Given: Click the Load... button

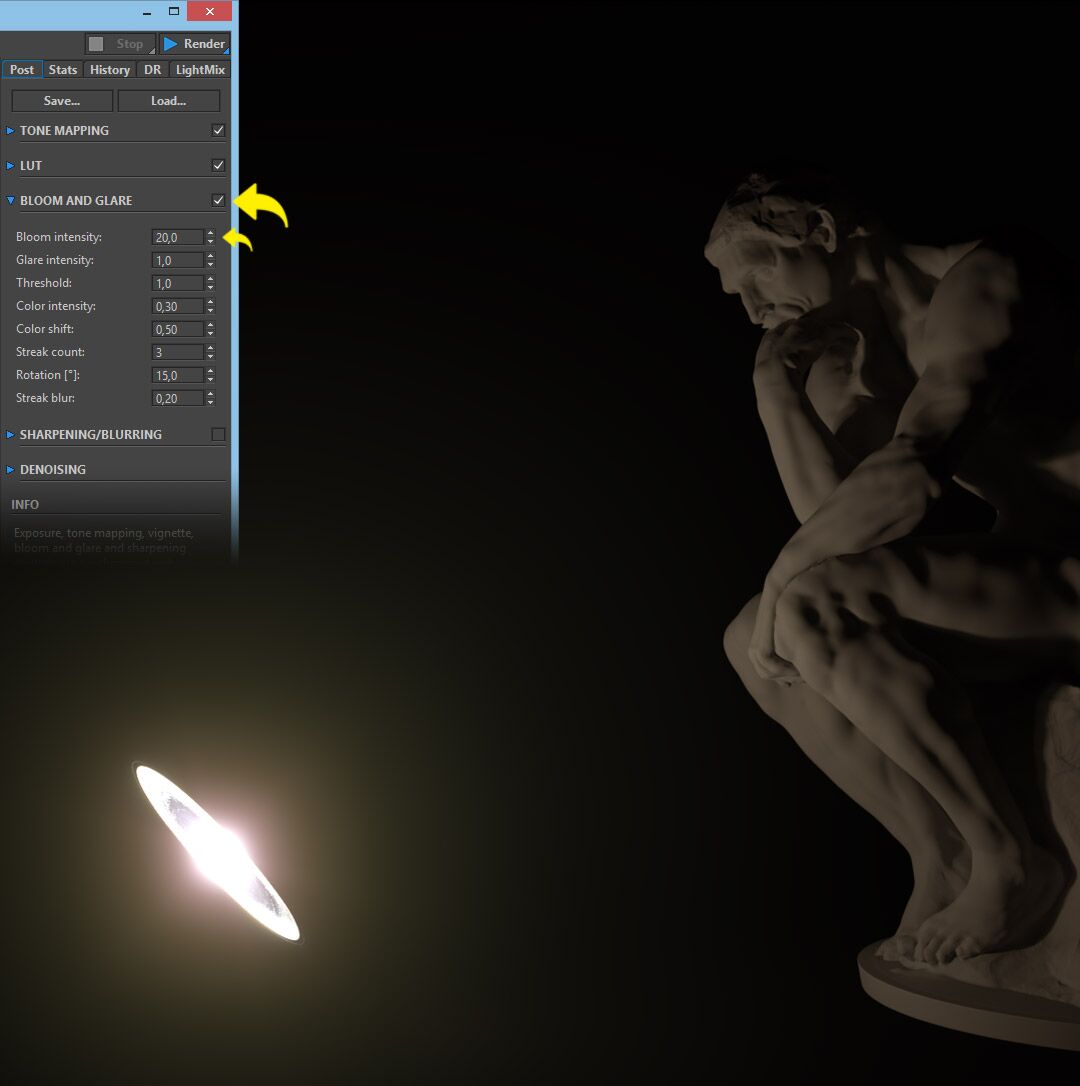Looking at the screenshot, I should pos(168,100).
